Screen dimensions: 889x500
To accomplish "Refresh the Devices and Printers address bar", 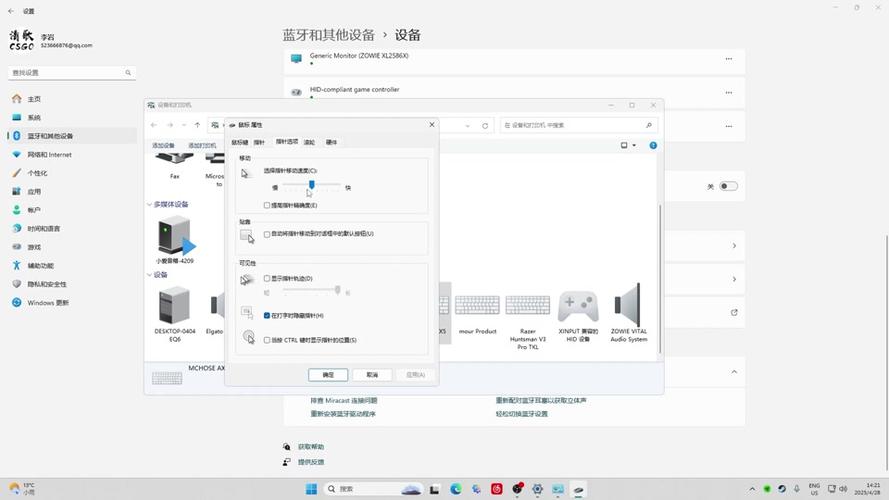I will coord(485,126).
